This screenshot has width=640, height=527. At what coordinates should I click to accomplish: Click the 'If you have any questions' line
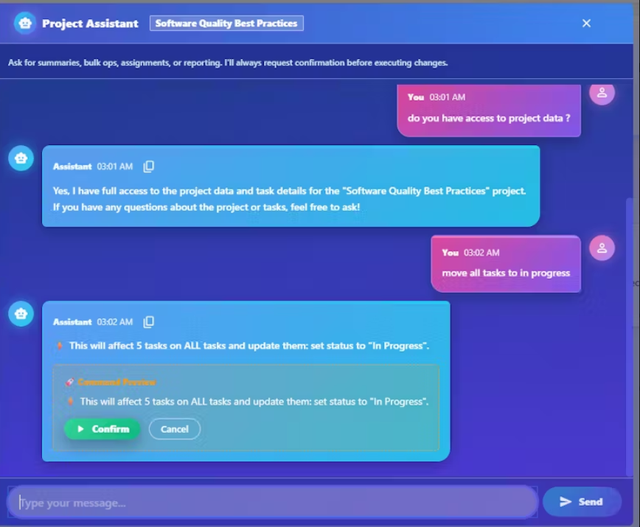206,207
